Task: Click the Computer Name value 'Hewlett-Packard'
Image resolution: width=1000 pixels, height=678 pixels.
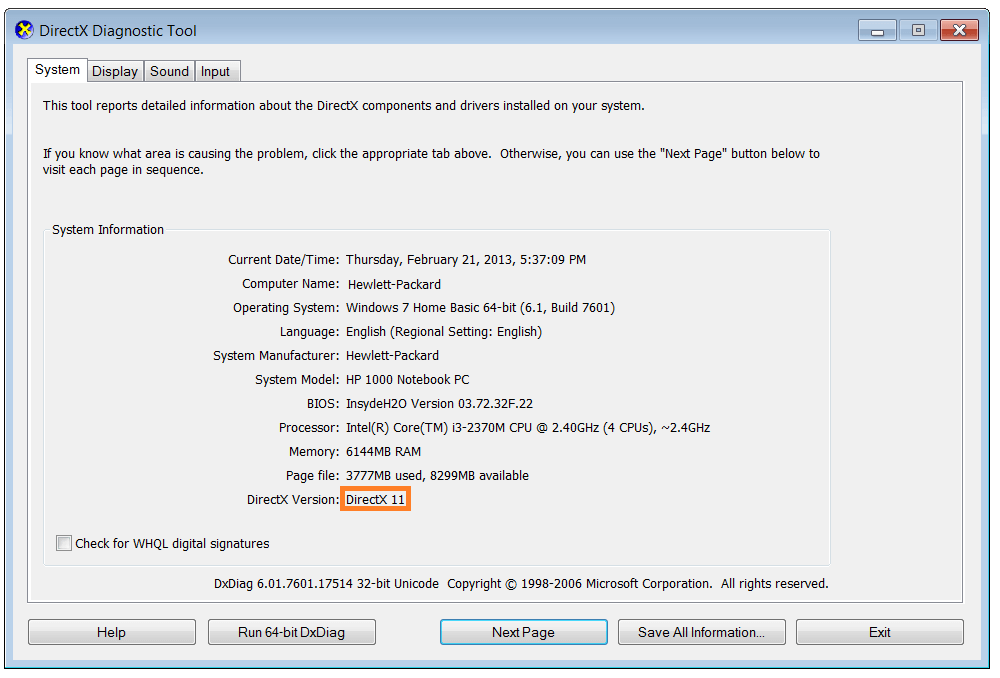Action: [394, 284]
